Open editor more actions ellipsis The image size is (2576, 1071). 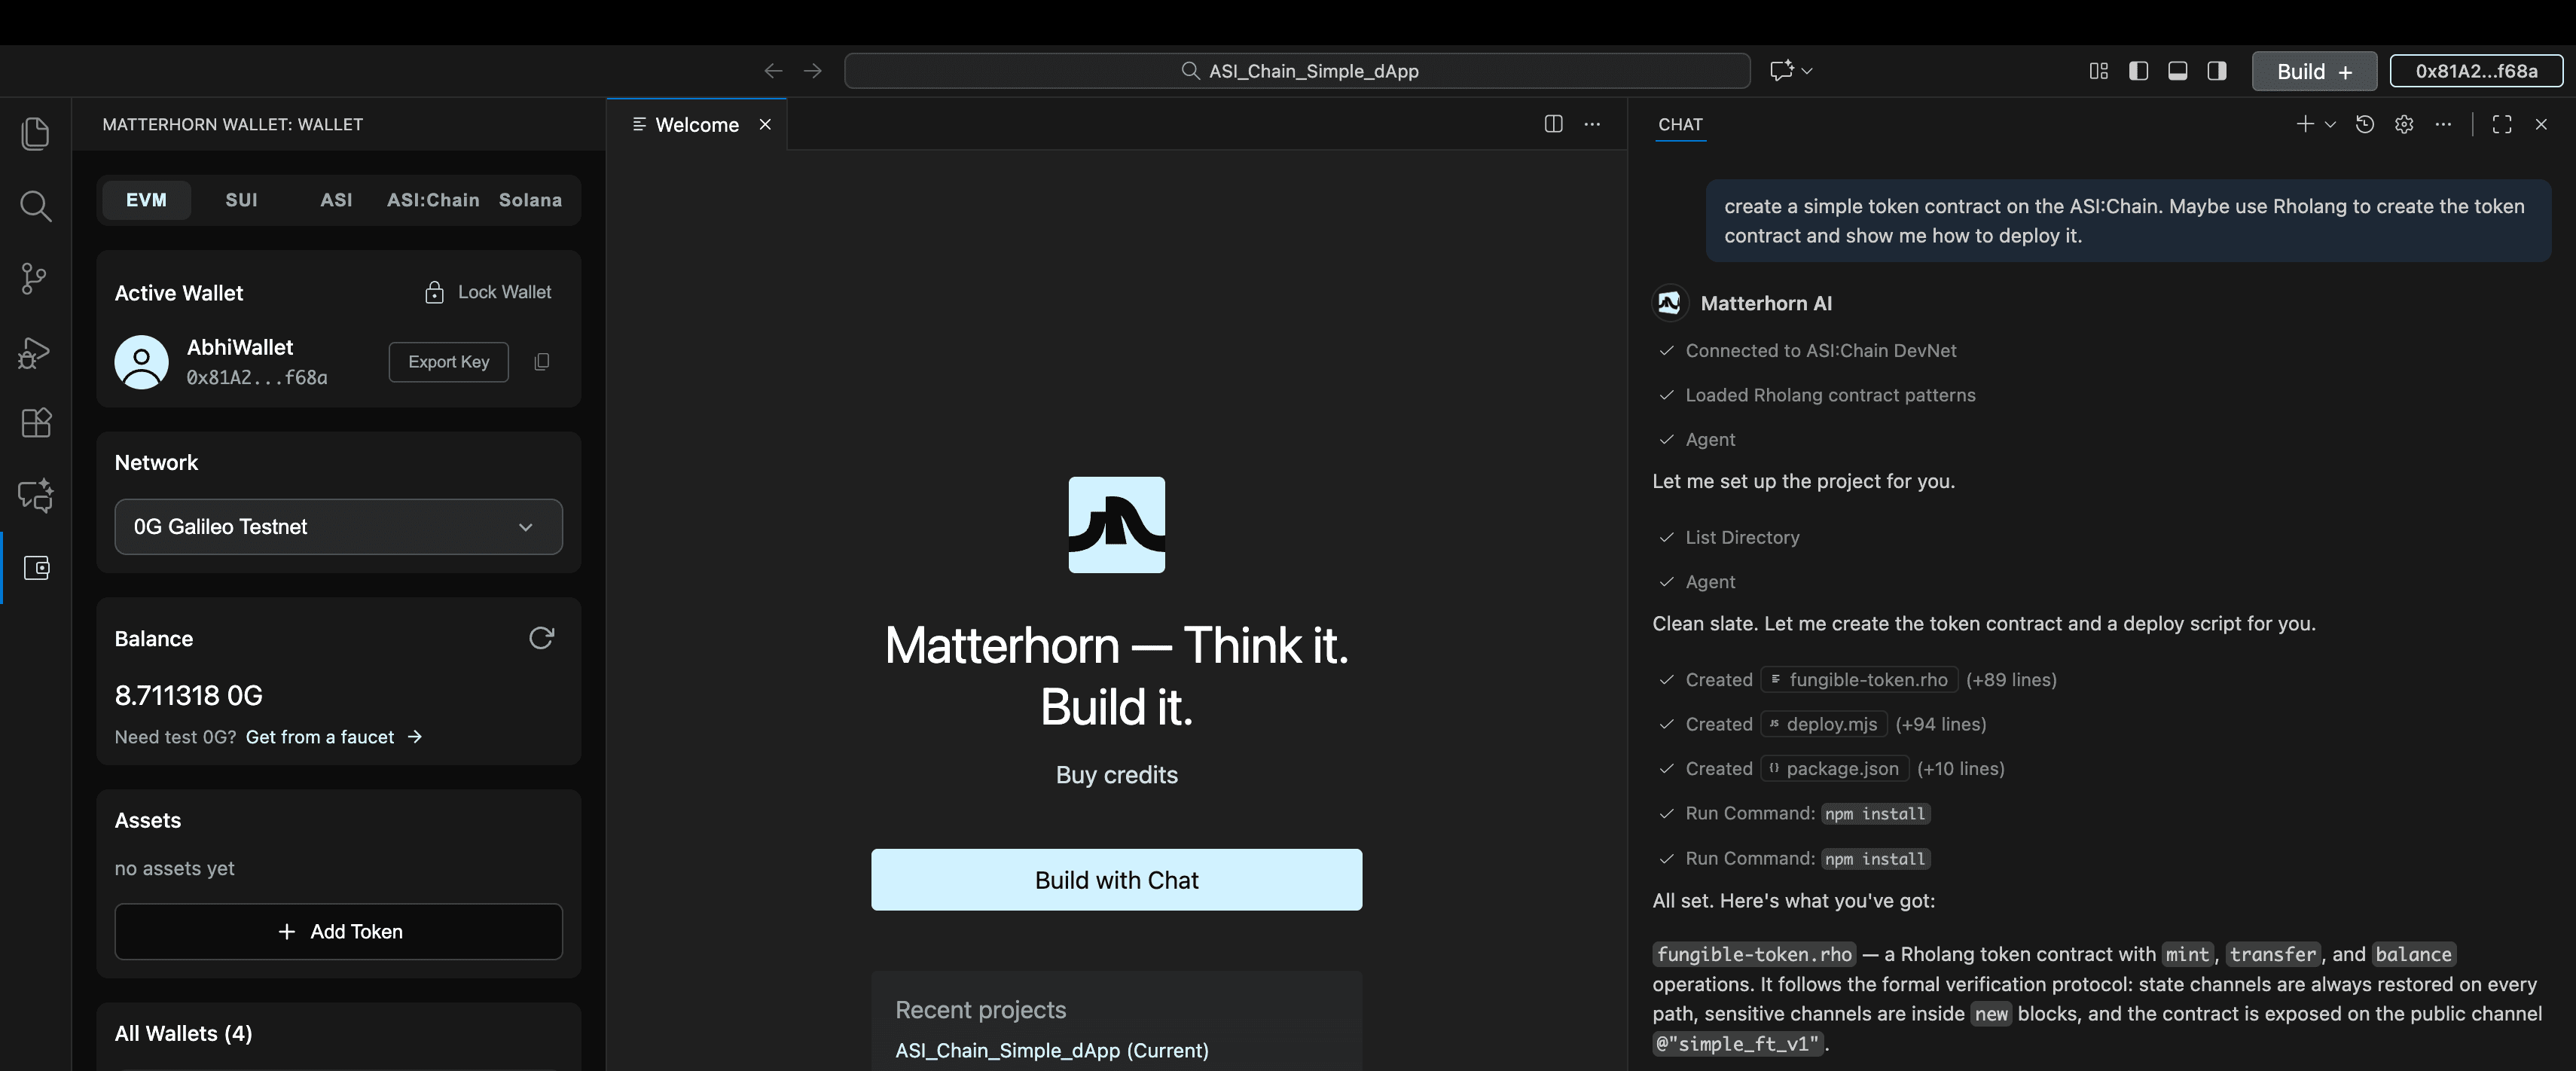1592,124
